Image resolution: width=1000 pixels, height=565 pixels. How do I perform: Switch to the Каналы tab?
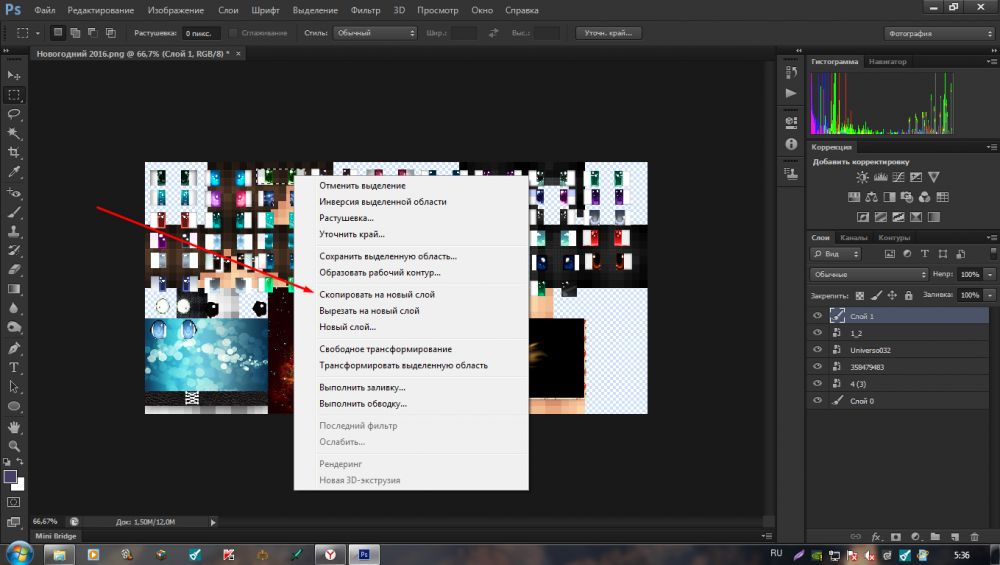[x=853, y=238]
